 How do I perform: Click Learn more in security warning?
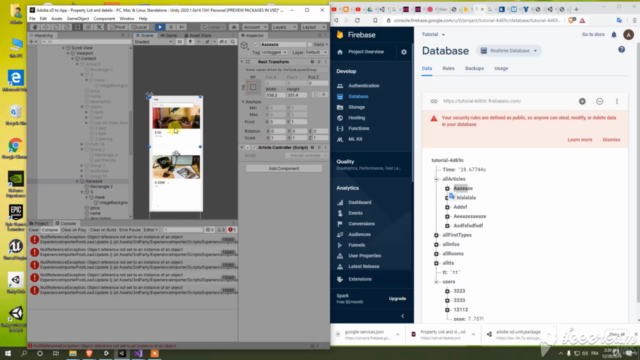pyautogui.click(x=579, y=140)
